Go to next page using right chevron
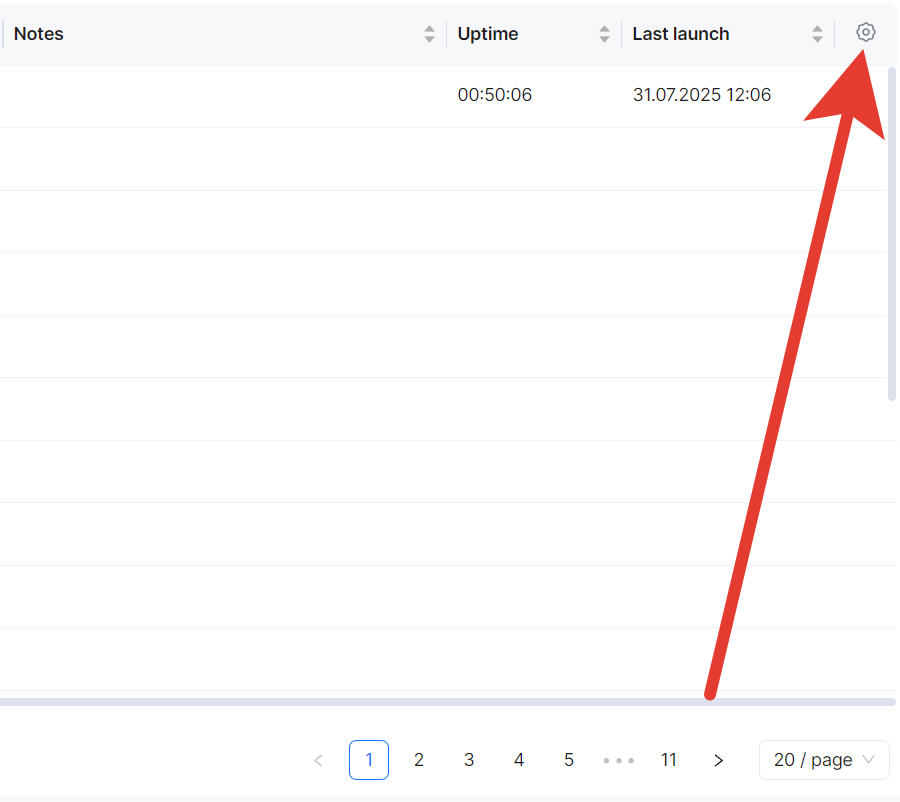This screenshot has height=802, width=900. point(718,760)
